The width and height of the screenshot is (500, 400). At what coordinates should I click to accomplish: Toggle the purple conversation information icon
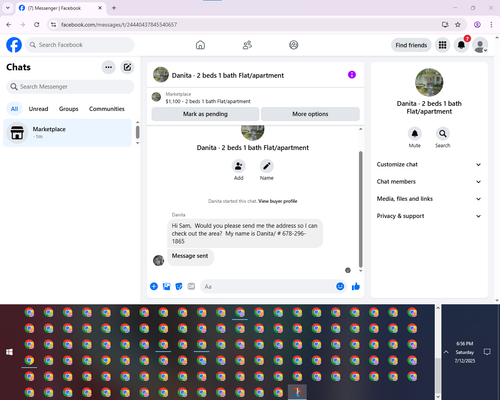click(x=352, y=75)
